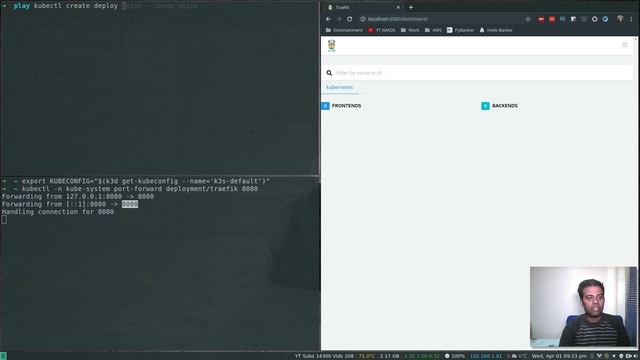Click 'Handling connection for 8080' line
This screenshot has height=360, width=640.
58,212
